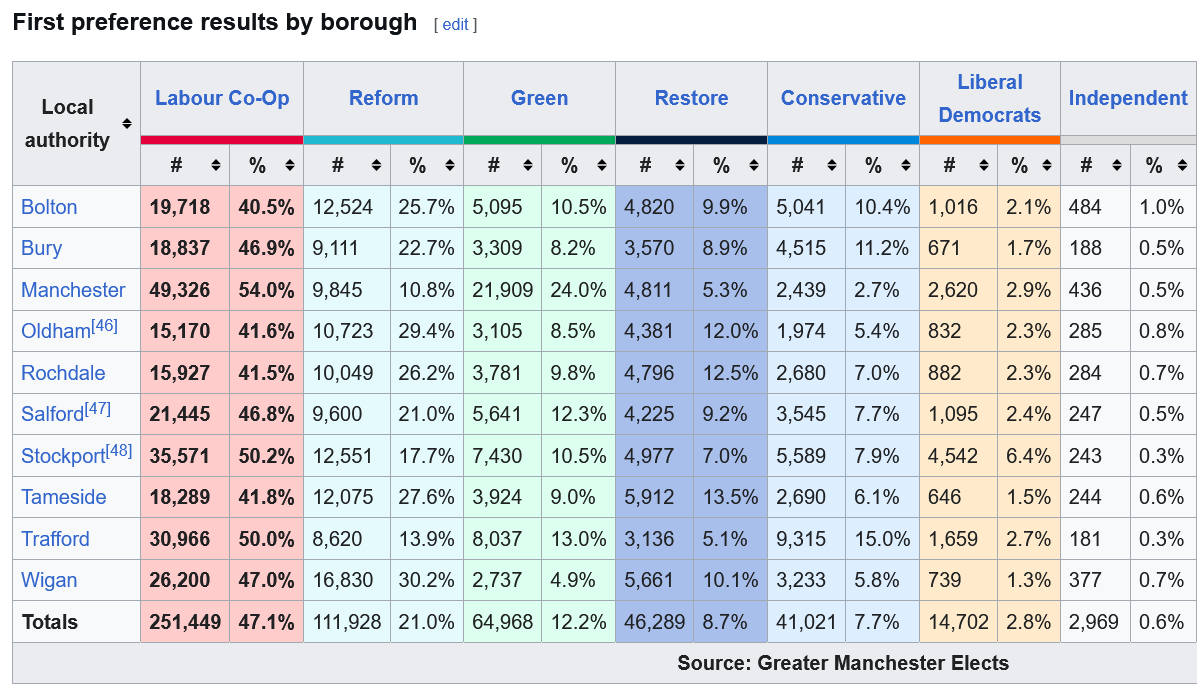The image size is (1197, 685).
Task: Open the Liberal Democrats party link
Action: pyautogui.click(x=989, y=99)
